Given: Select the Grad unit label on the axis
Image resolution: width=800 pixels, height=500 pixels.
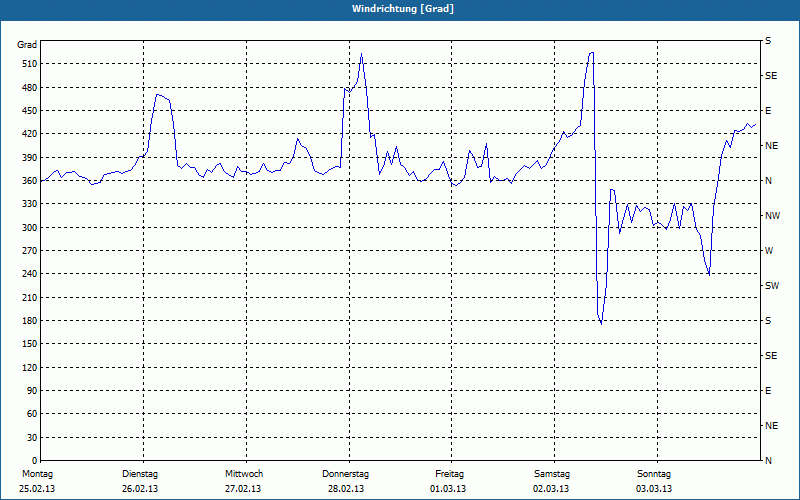Looking at the screenshot, I should pos(27,45).
